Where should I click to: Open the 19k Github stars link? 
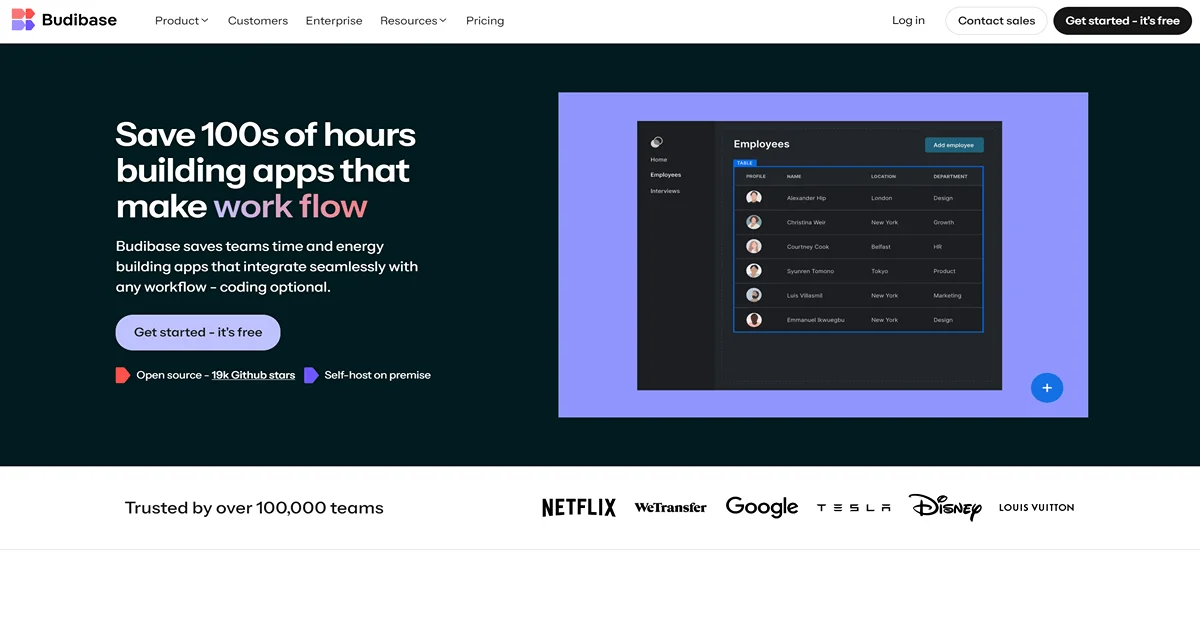pos(253,375)
